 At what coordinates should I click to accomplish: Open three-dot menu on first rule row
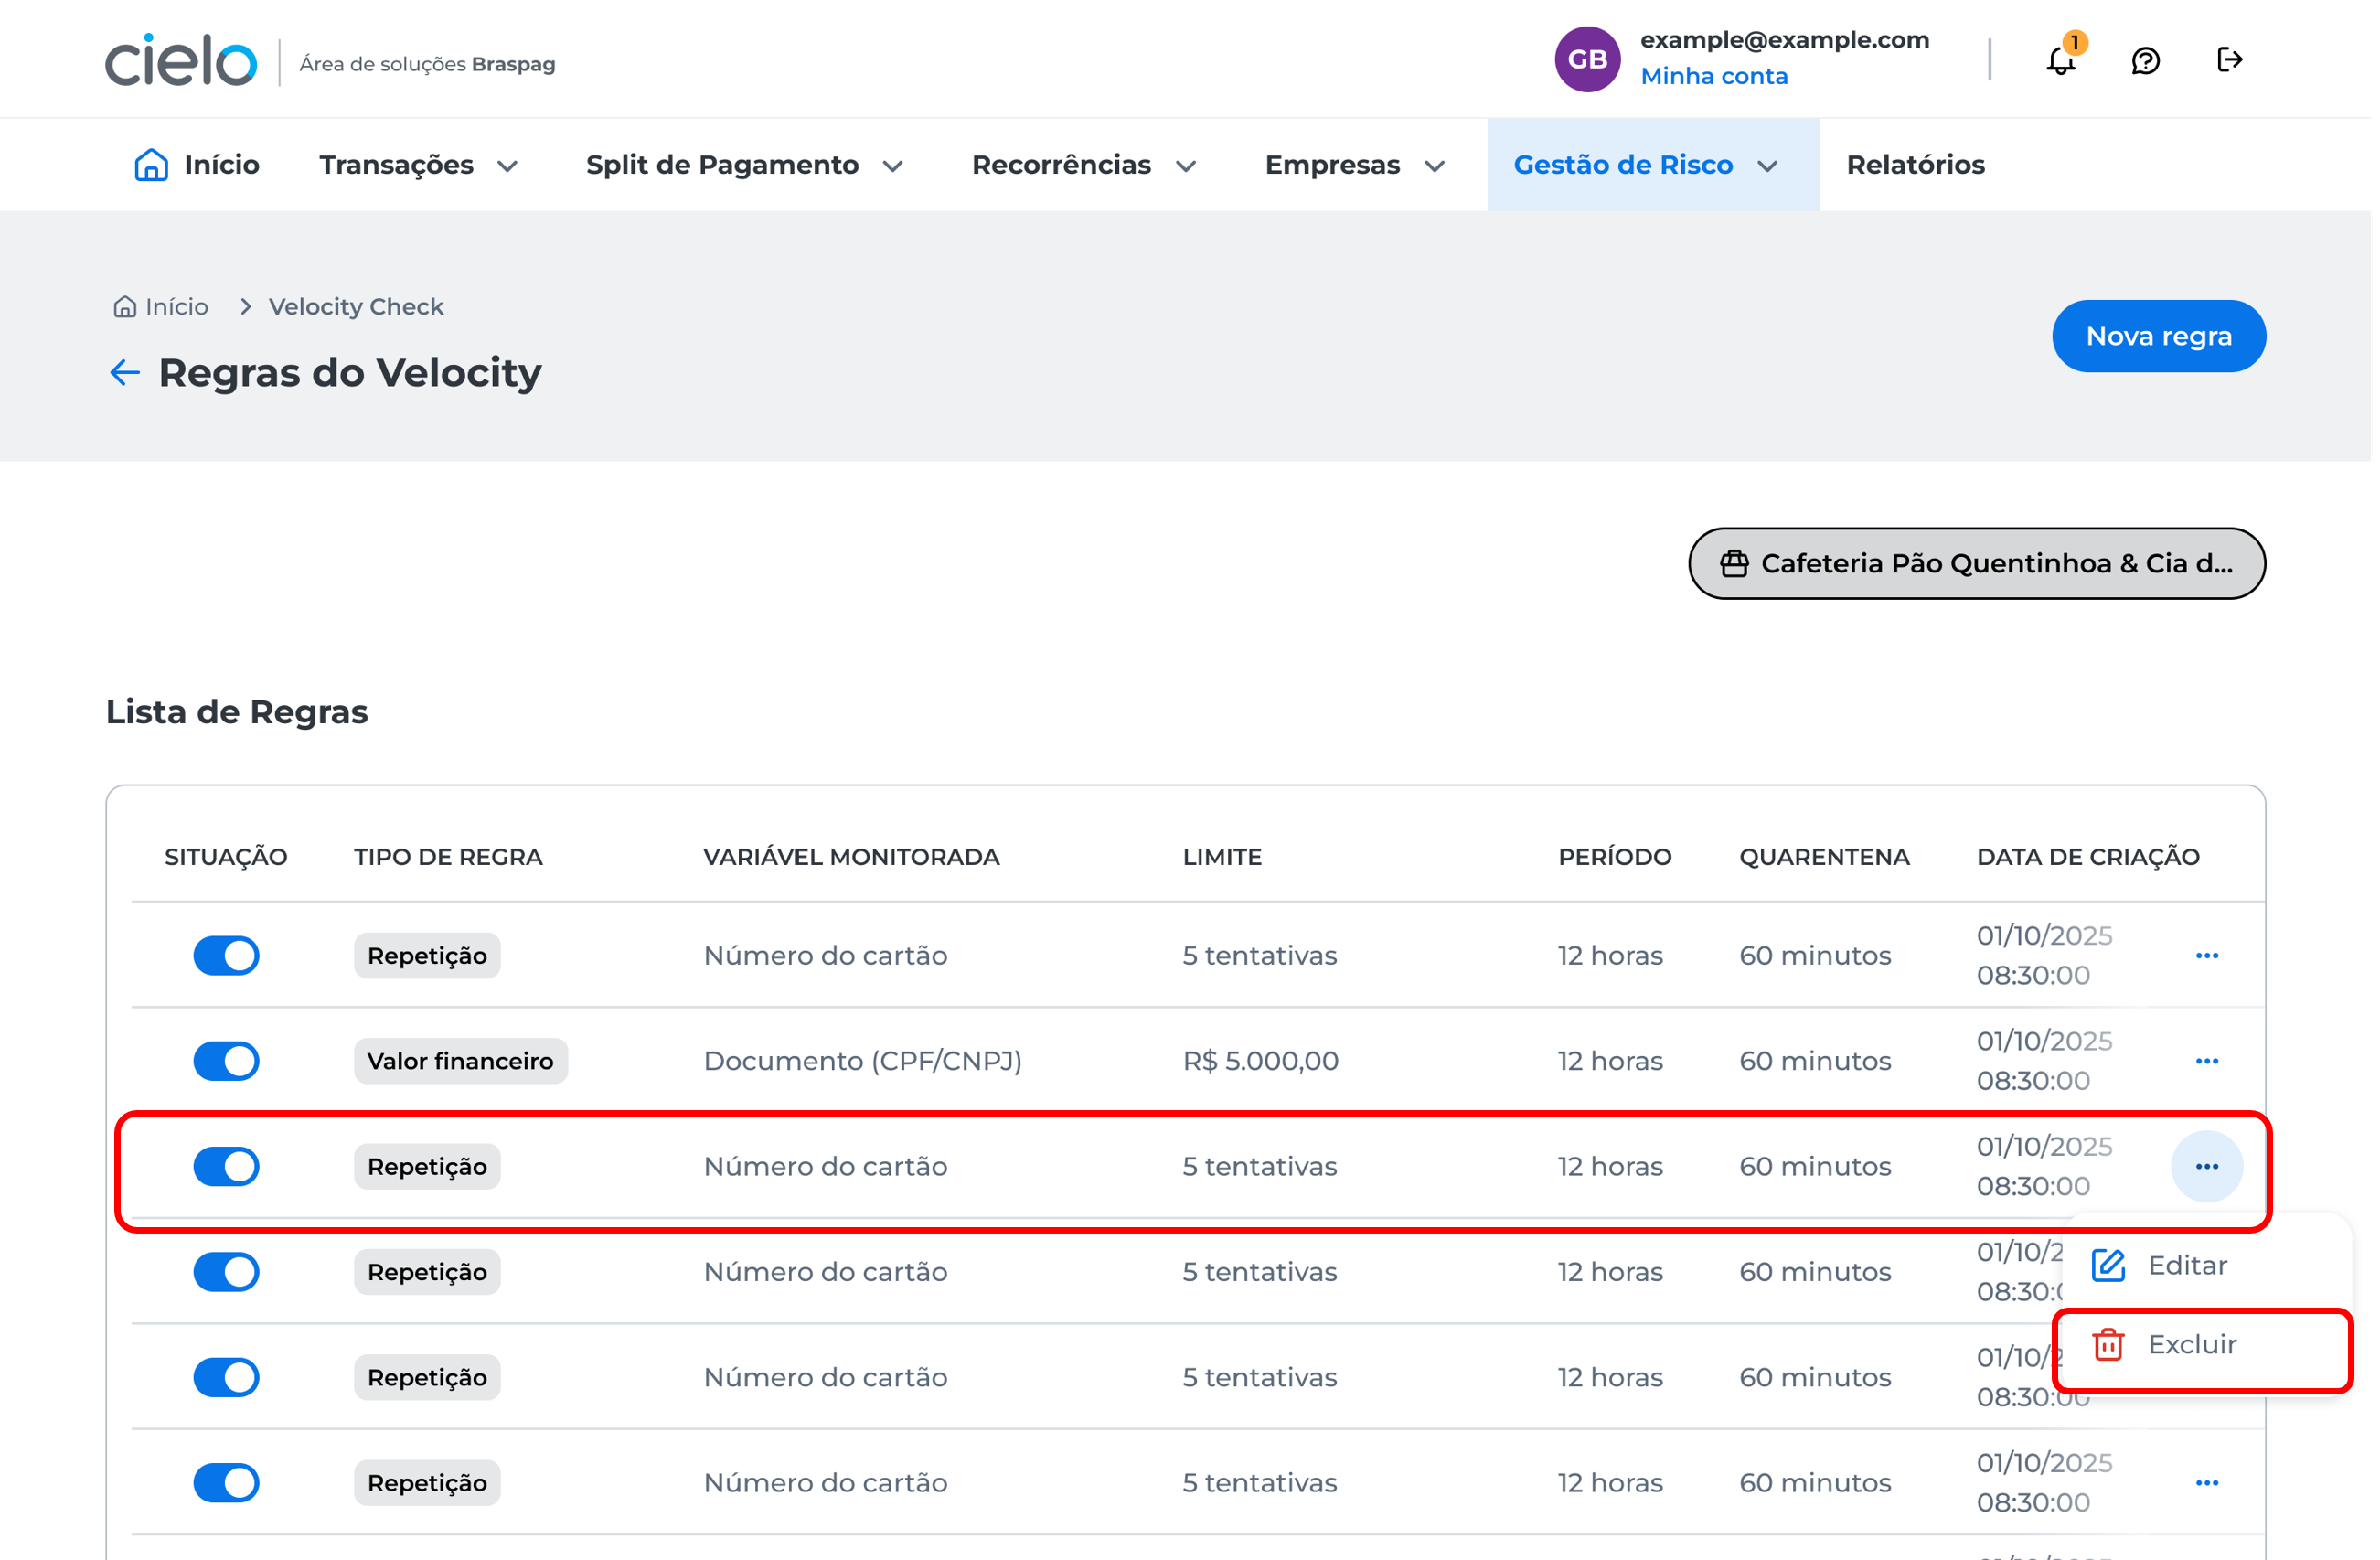(2206, 955)
